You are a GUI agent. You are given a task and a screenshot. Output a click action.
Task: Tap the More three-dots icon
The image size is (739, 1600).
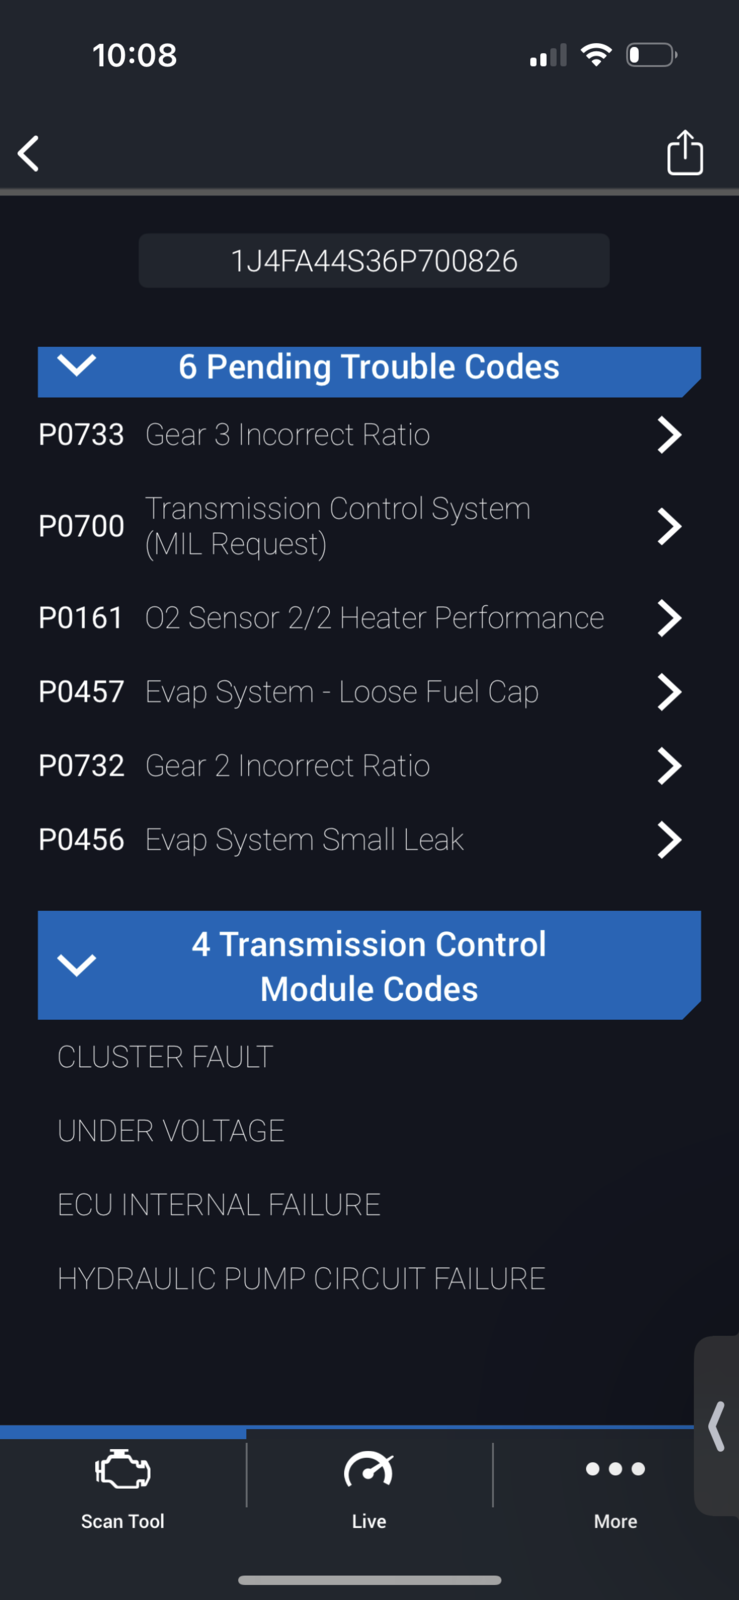point(615,1469)
